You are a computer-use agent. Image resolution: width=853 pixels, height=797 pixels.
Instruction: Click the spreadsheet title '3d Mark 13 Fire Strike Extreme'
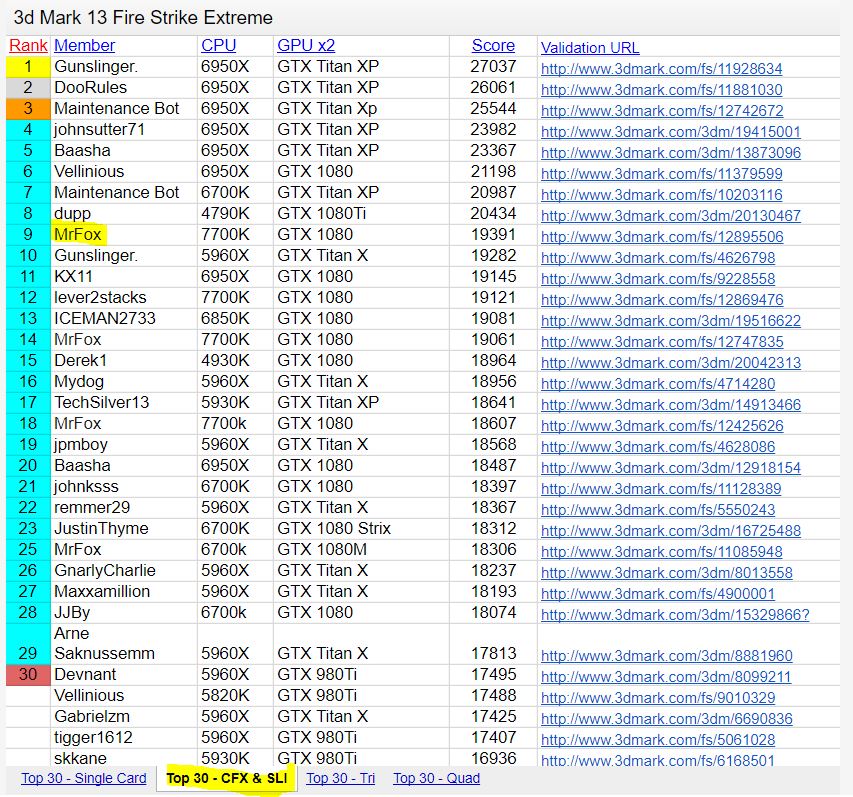click(143, 18)
